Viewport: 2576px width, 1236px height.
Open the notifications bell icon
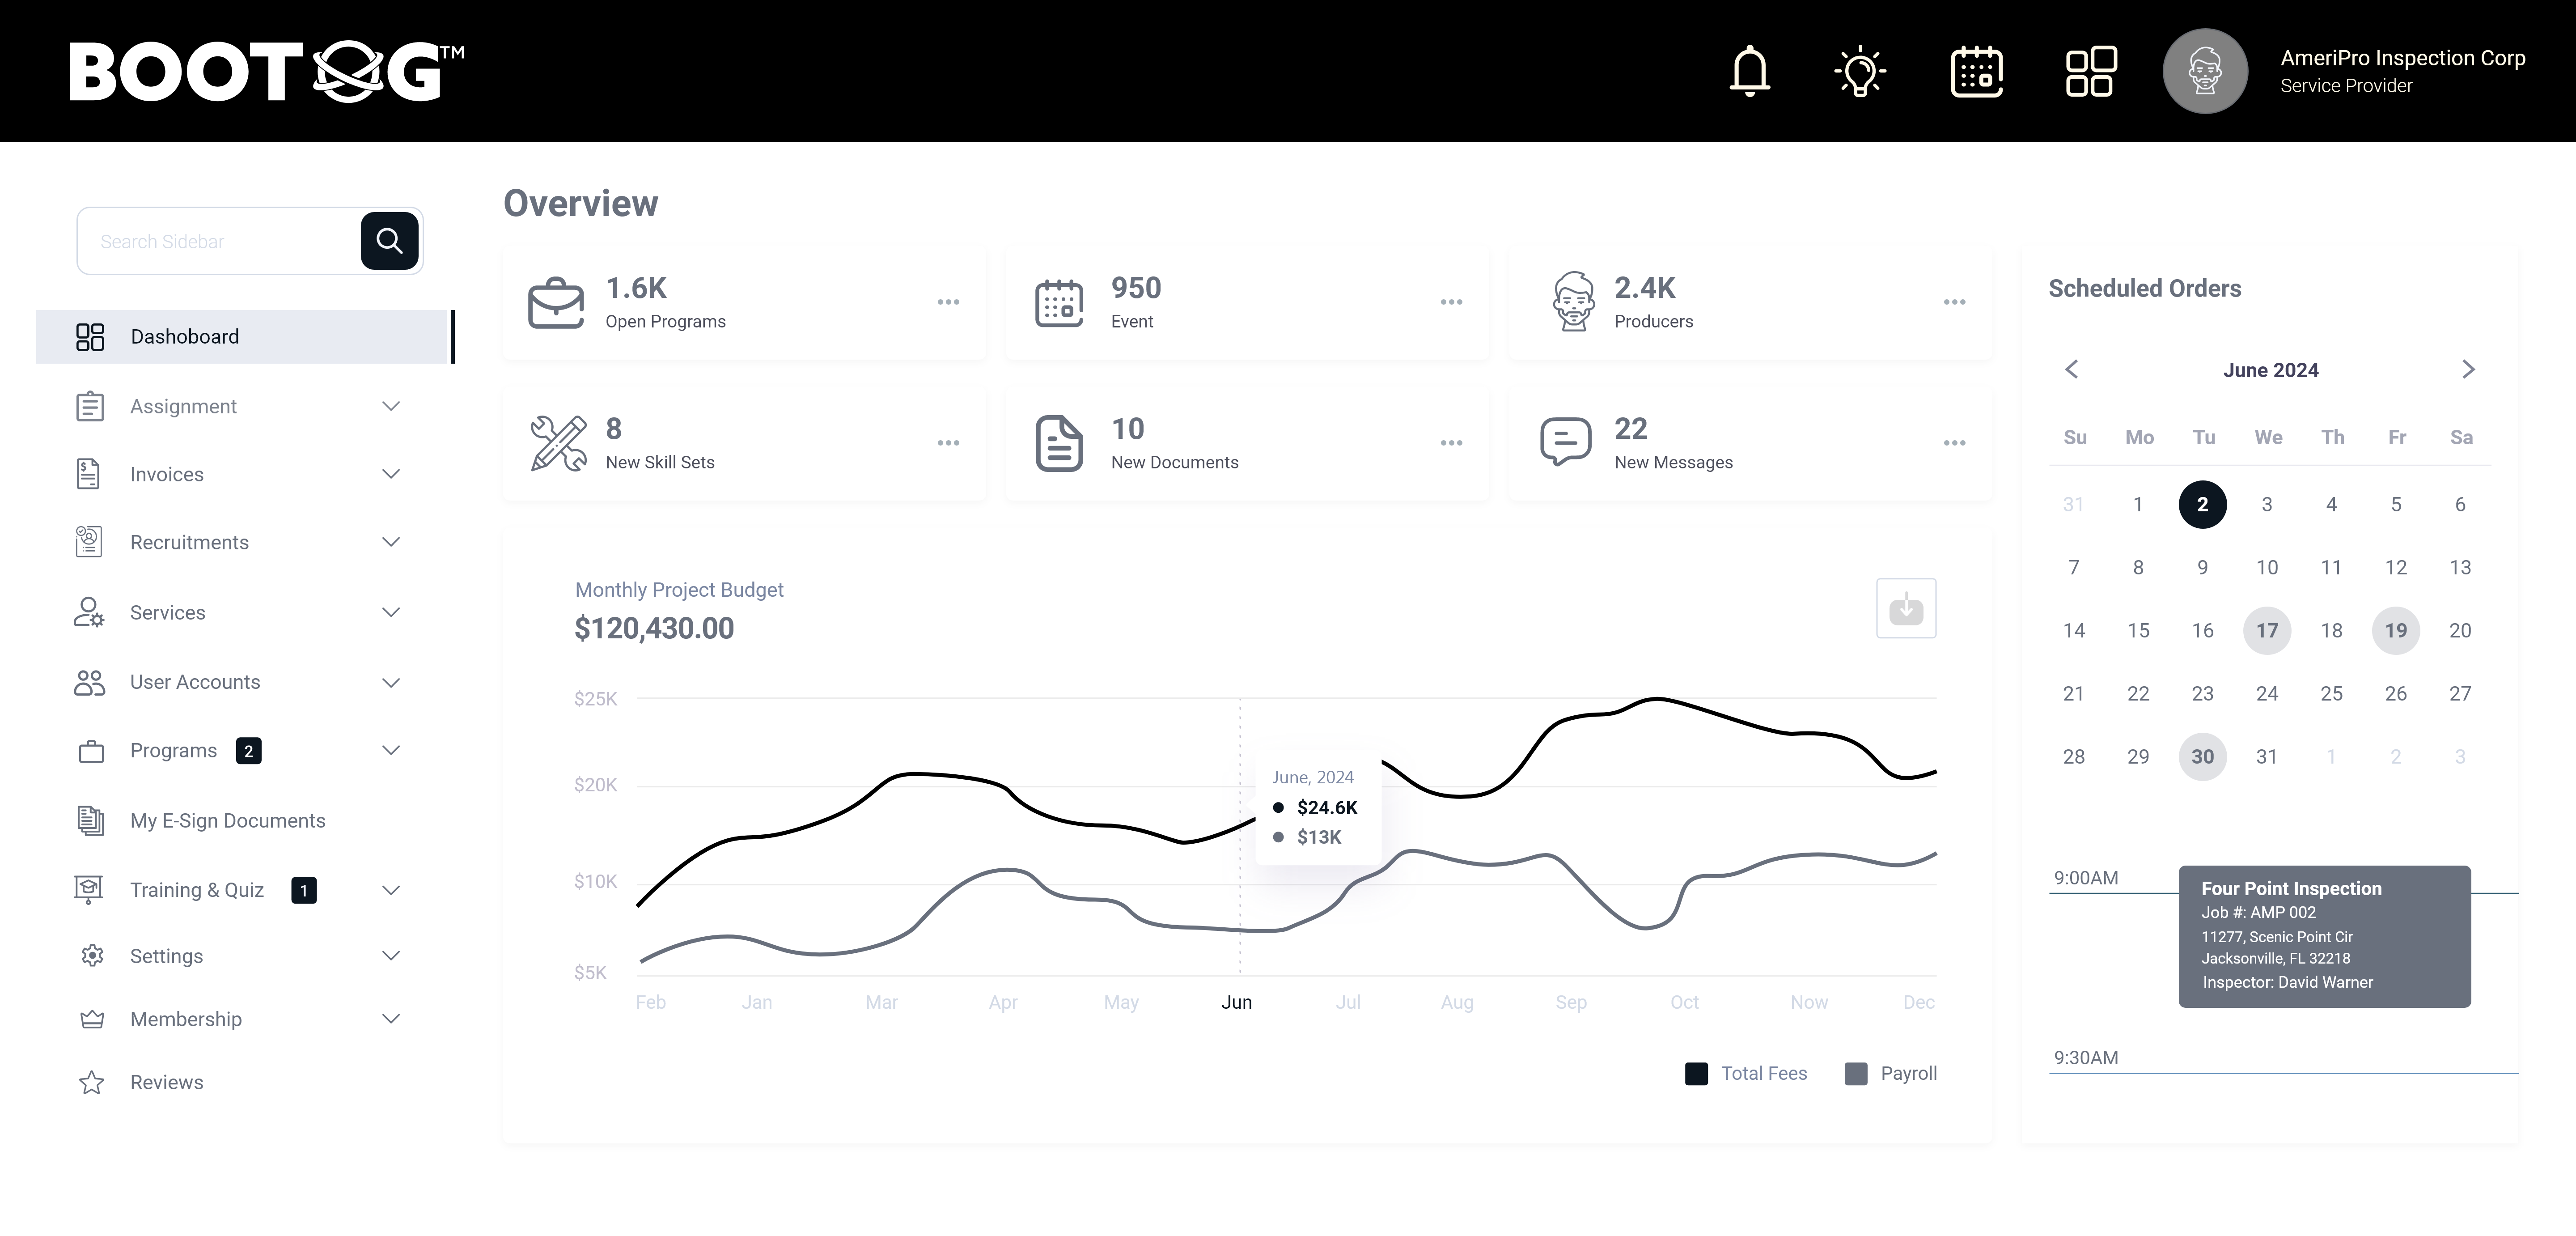[1750, 71]
